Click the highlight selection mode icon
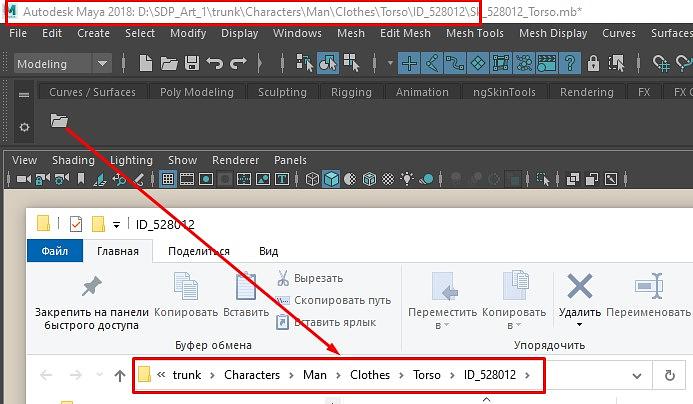 click(616, 63)
